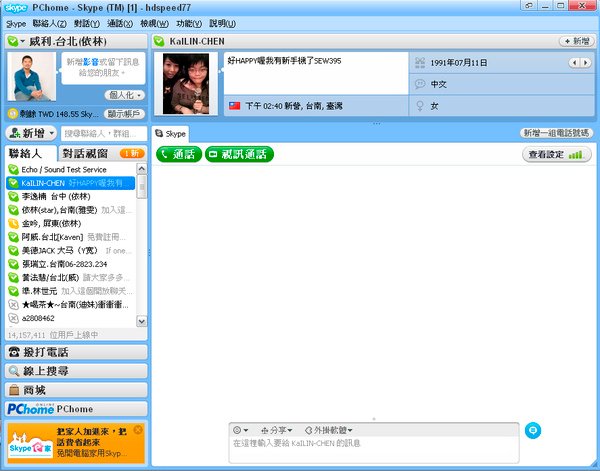The image size is (600, 471).
Task: Click mood text 好HAPPY喔我有新手機了SEW395
Action: click(x=284, y=61)
